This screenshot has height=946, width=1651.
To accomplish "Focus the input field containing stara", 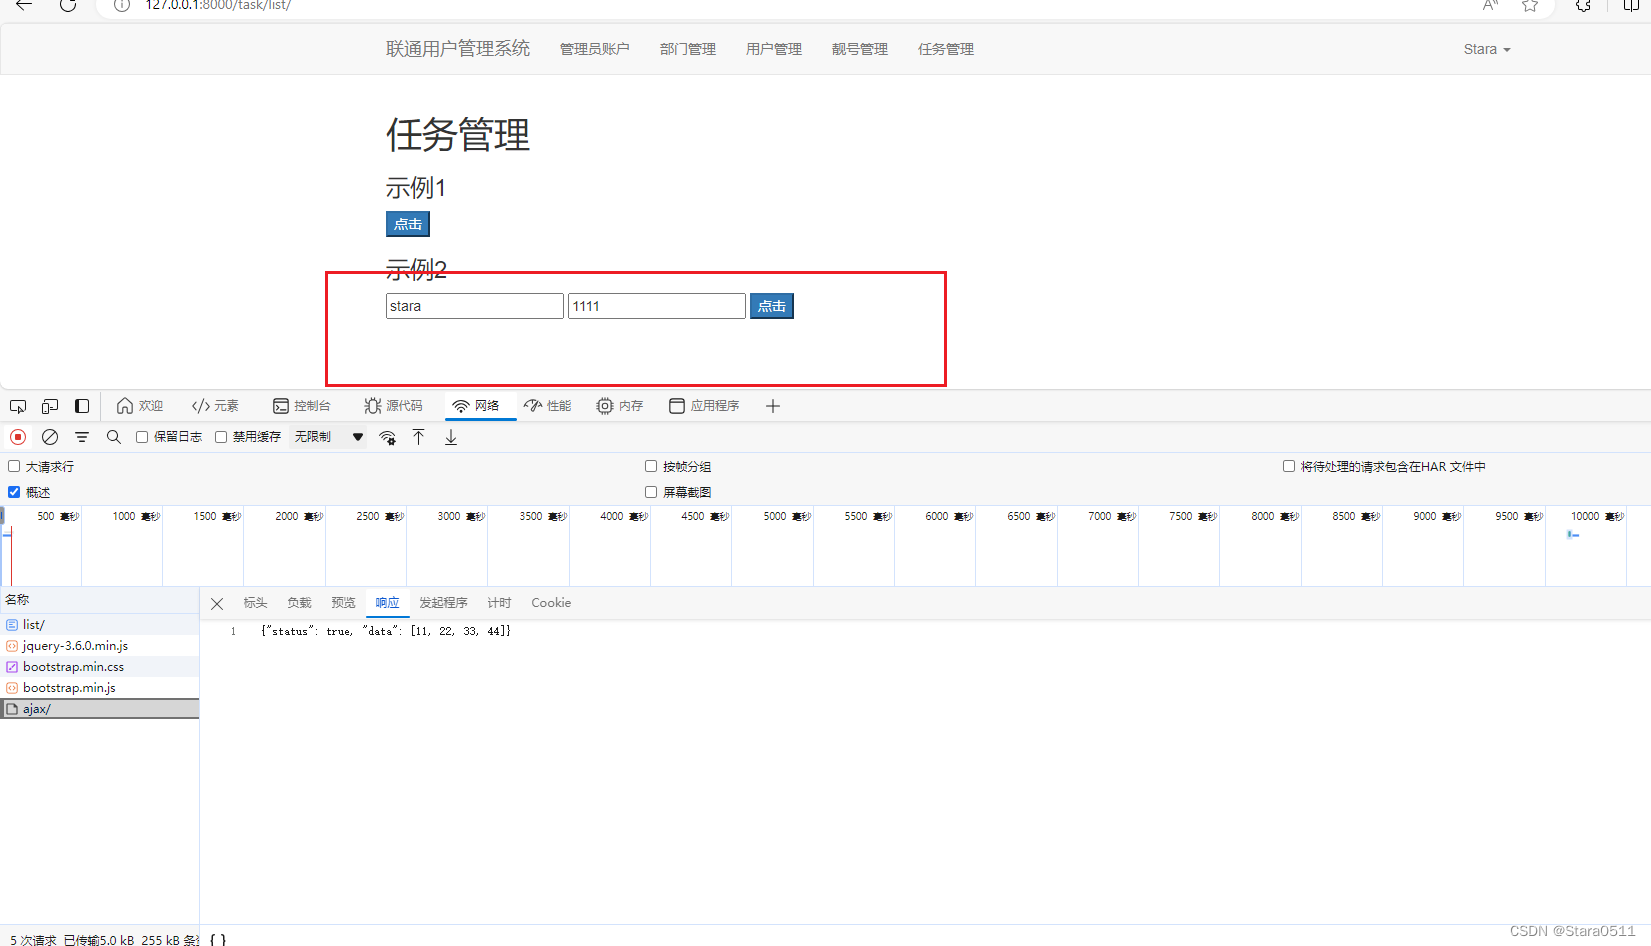I will [475, 306].
